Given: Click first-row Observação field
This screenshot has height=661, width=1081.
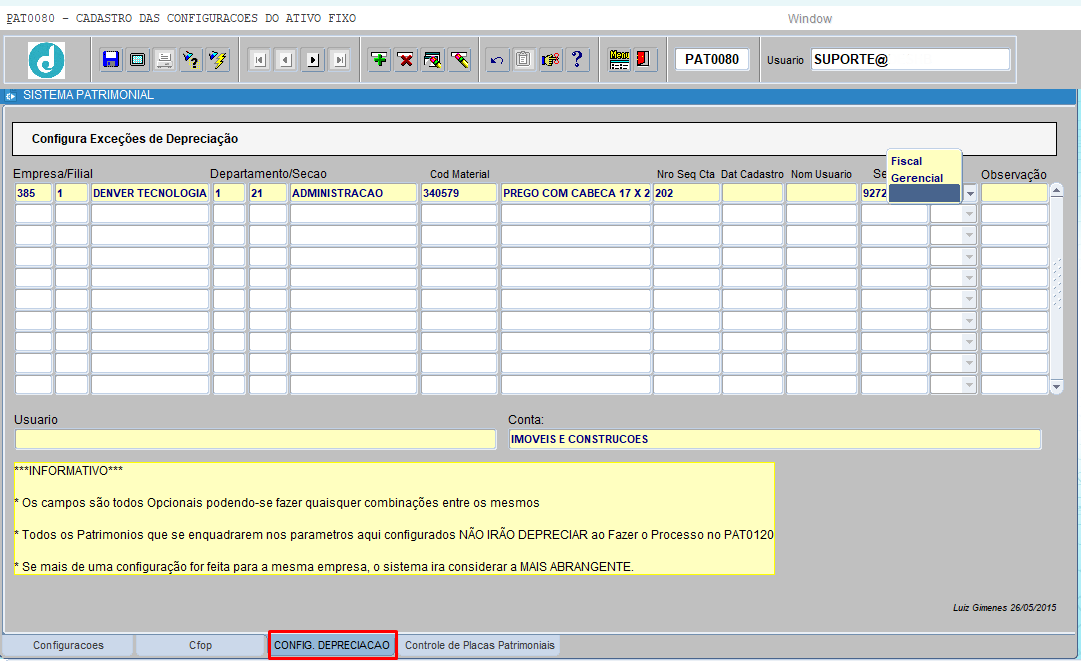Looking at the screenshot, I should (x=1014, y=193).
